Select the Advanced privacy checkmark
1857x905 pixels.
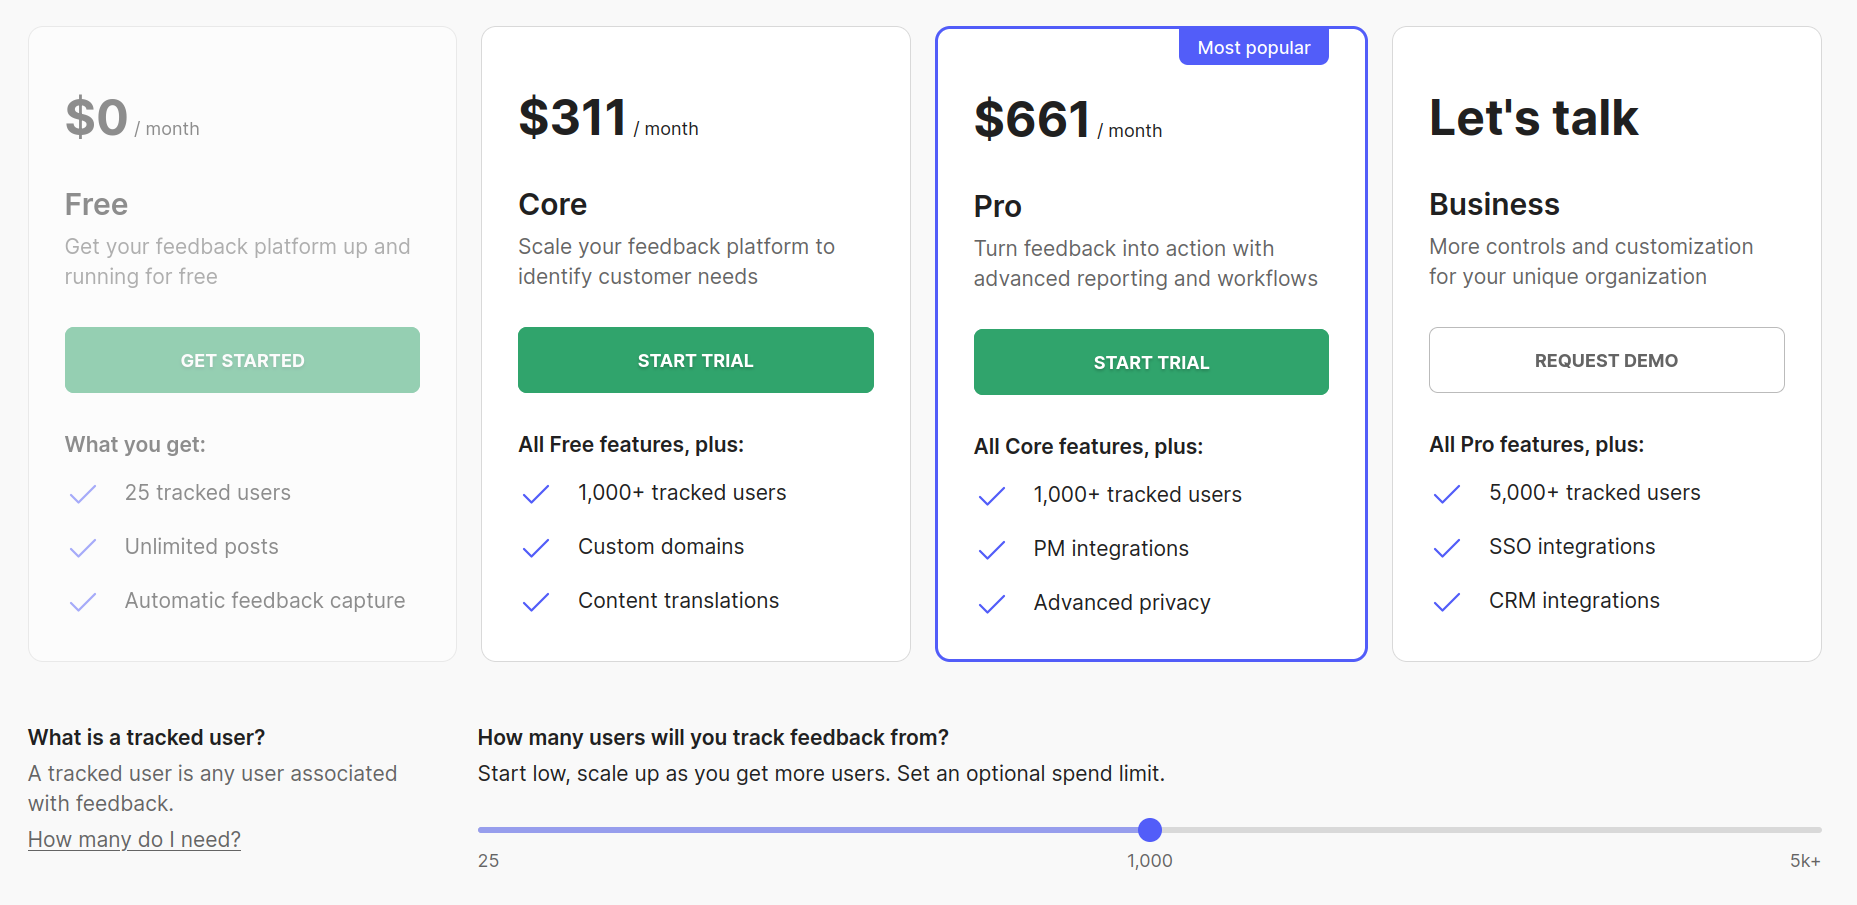[x=992, y=603]
